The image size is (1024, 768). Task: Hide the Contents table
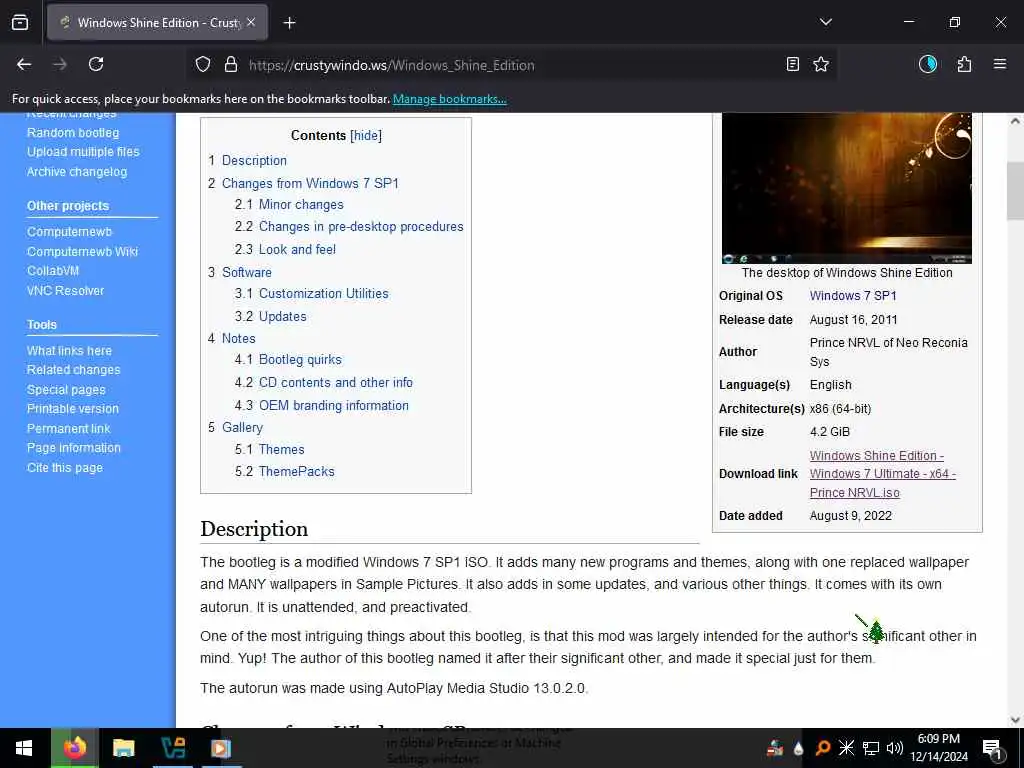coord(366,135)
